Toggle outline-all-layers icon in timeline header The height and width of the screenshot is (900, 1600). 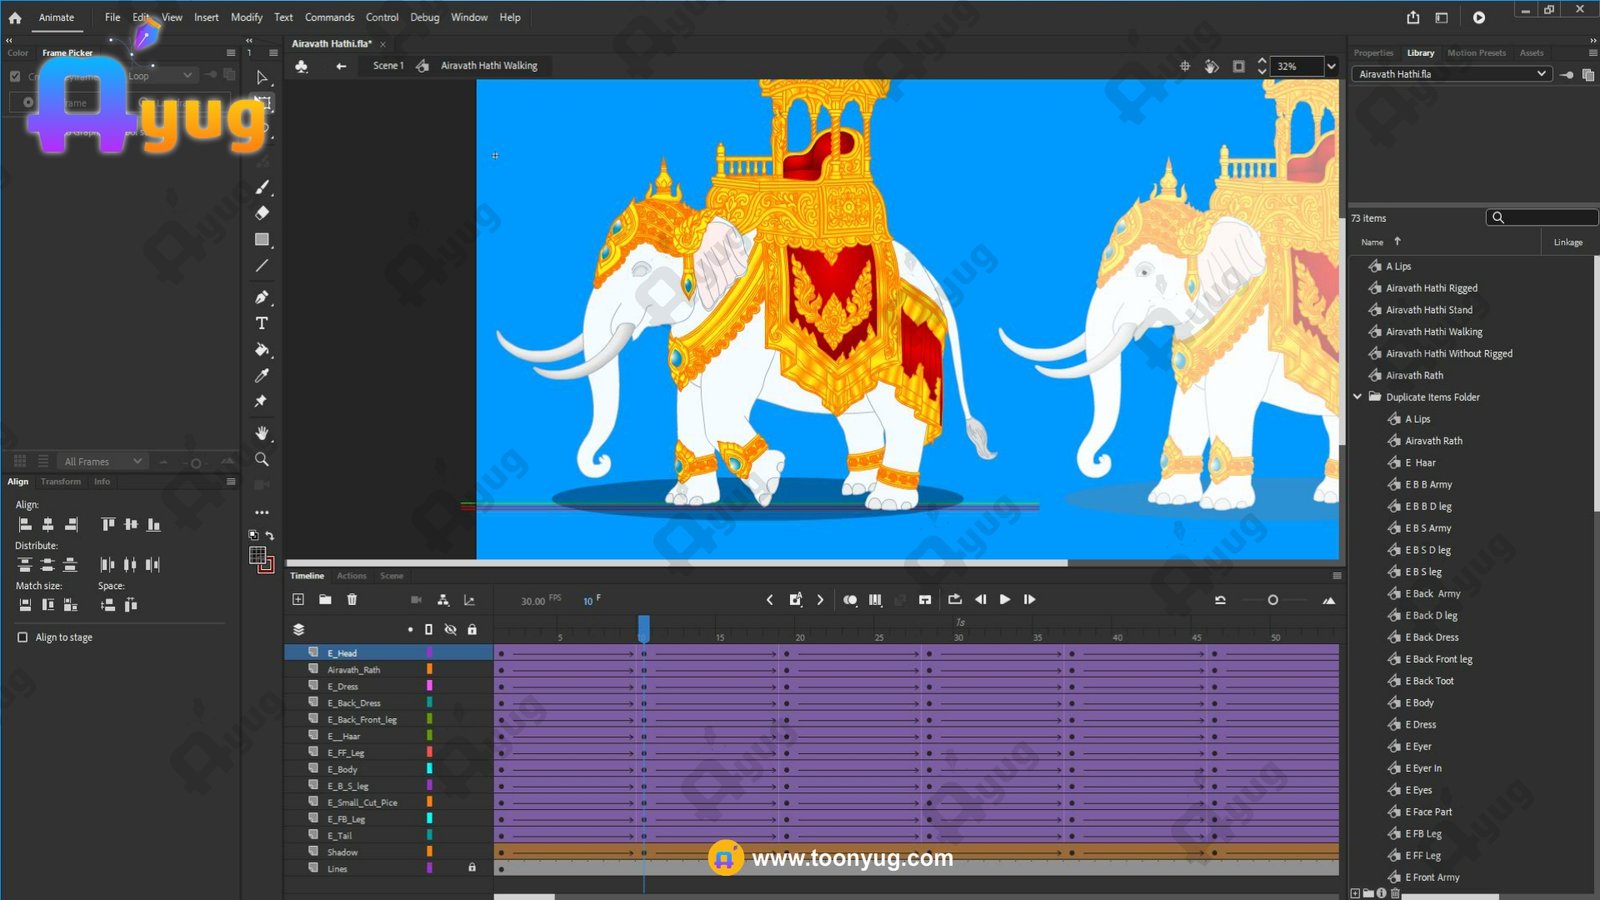(429, 629)
